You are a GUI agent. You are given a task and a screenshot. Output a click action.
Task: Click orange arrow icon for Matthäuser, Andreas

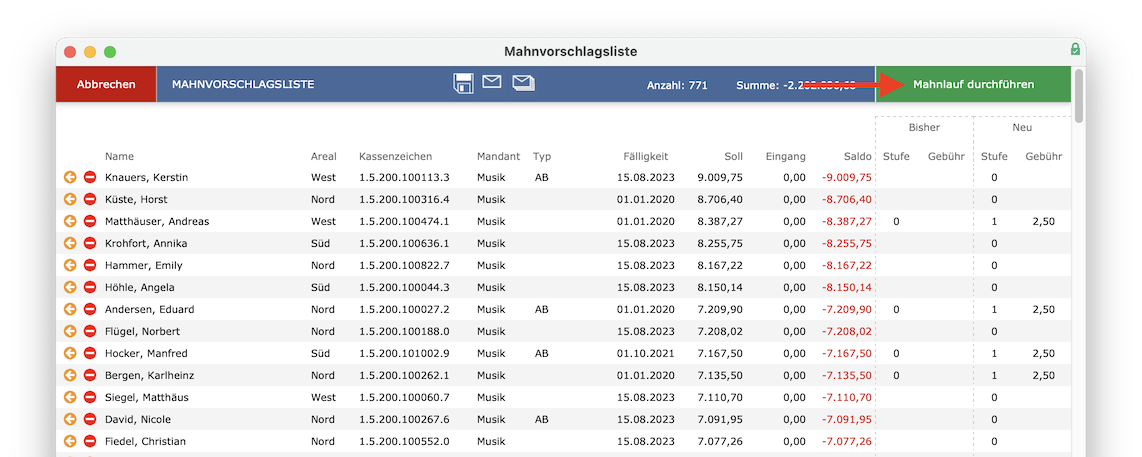point(70,221)
